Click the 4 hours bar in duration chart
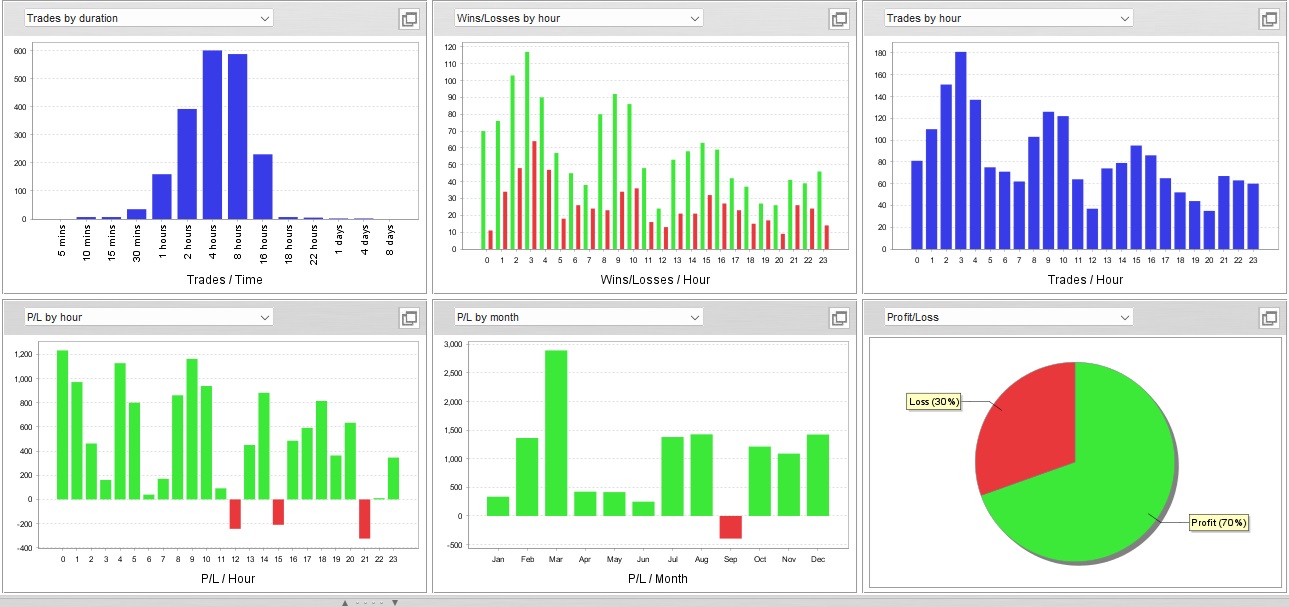This screenshot has height=607, width=1289. tap(212, 134)
